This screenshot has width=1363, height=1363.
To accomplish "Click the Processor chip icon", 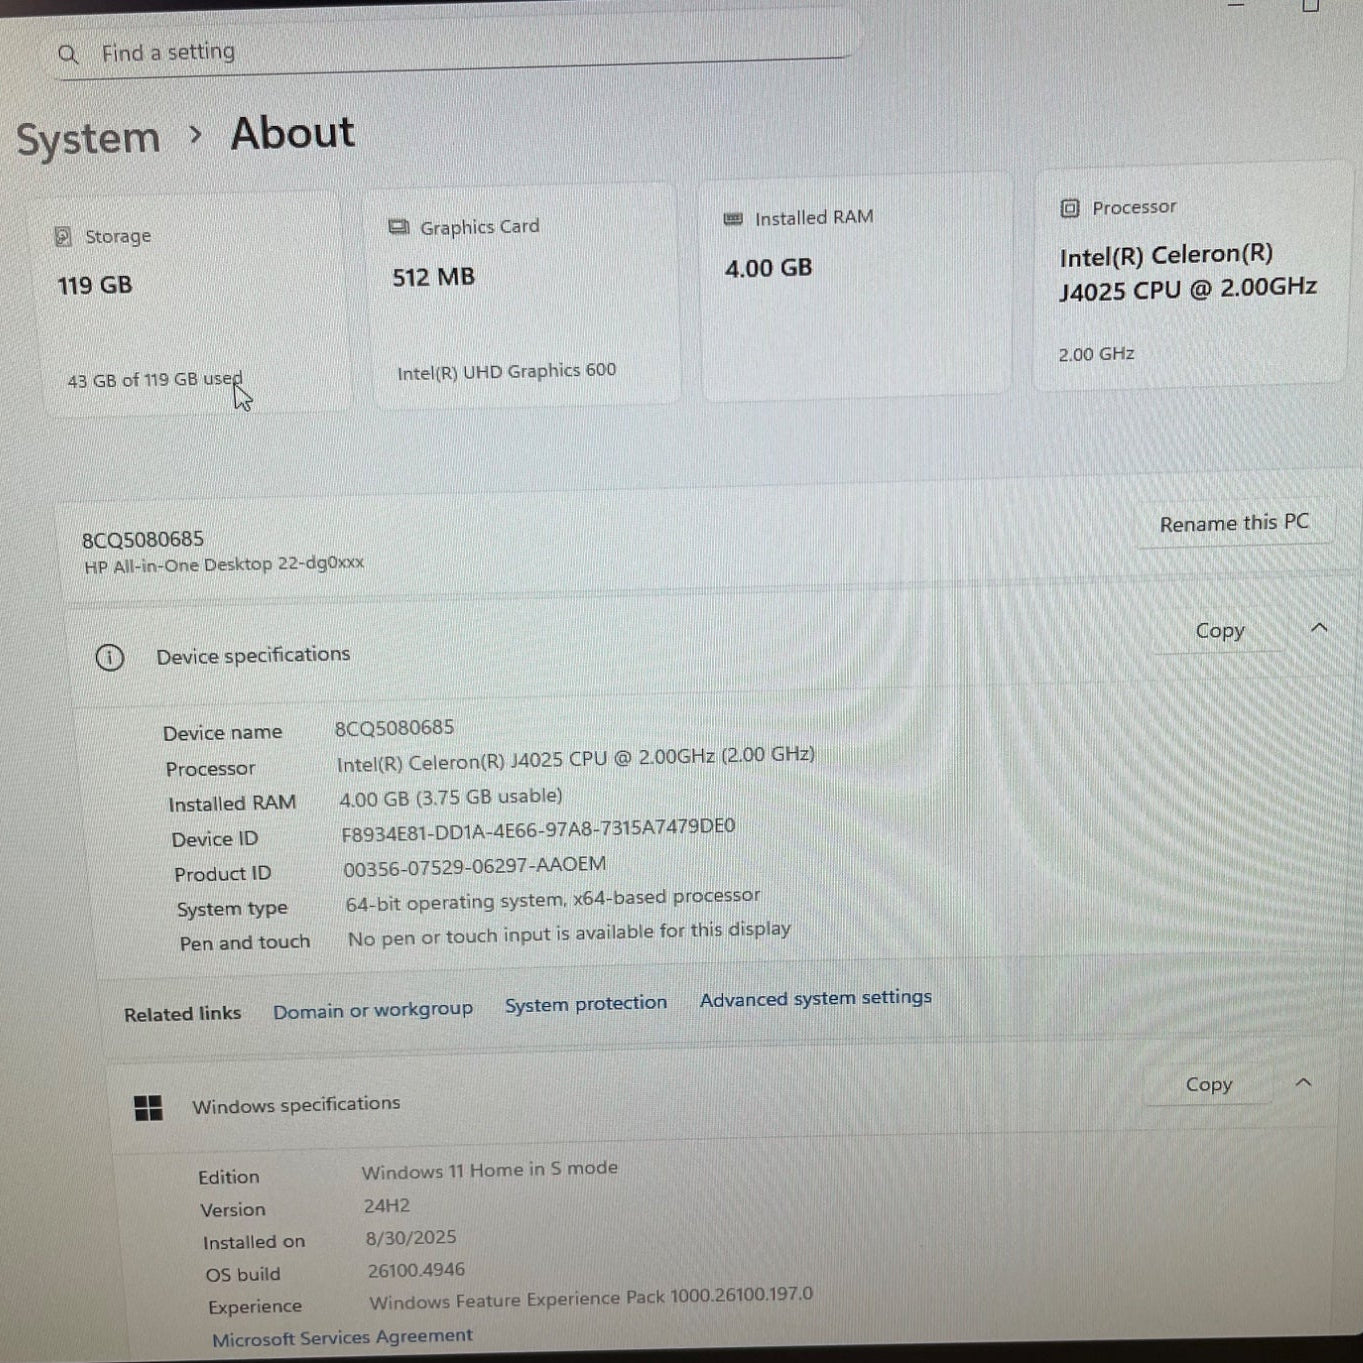I will point(1068,207).
